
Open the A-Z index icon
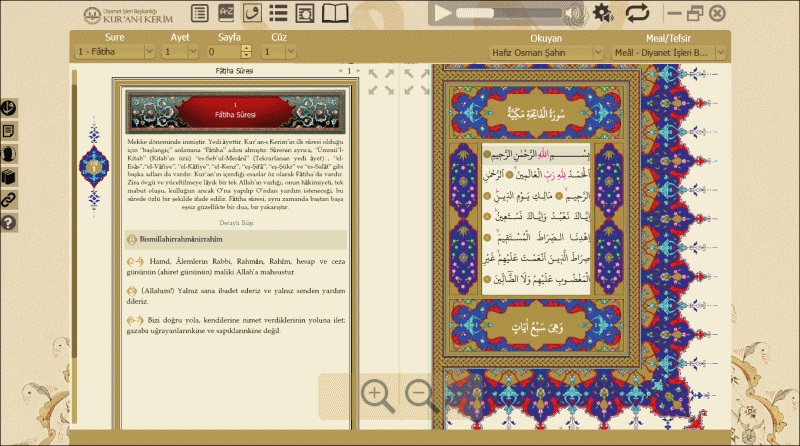[x=227, y=13]
